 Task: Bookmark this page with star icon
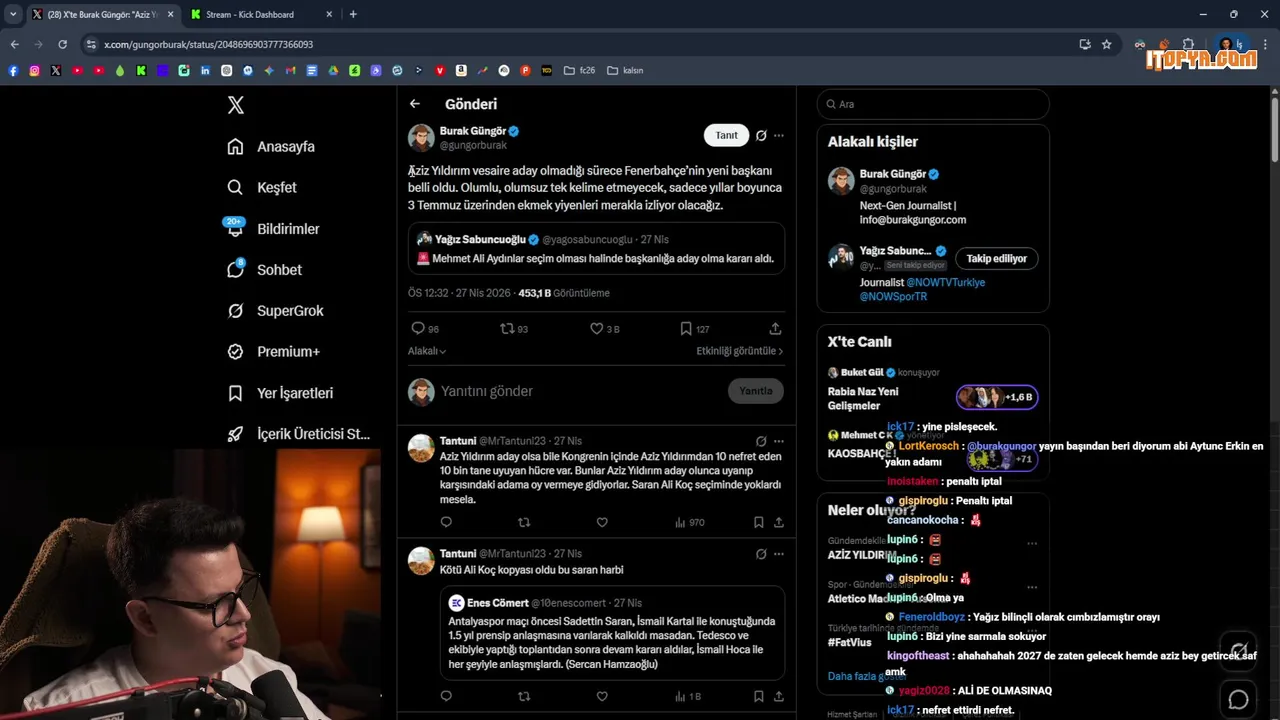1107,44
